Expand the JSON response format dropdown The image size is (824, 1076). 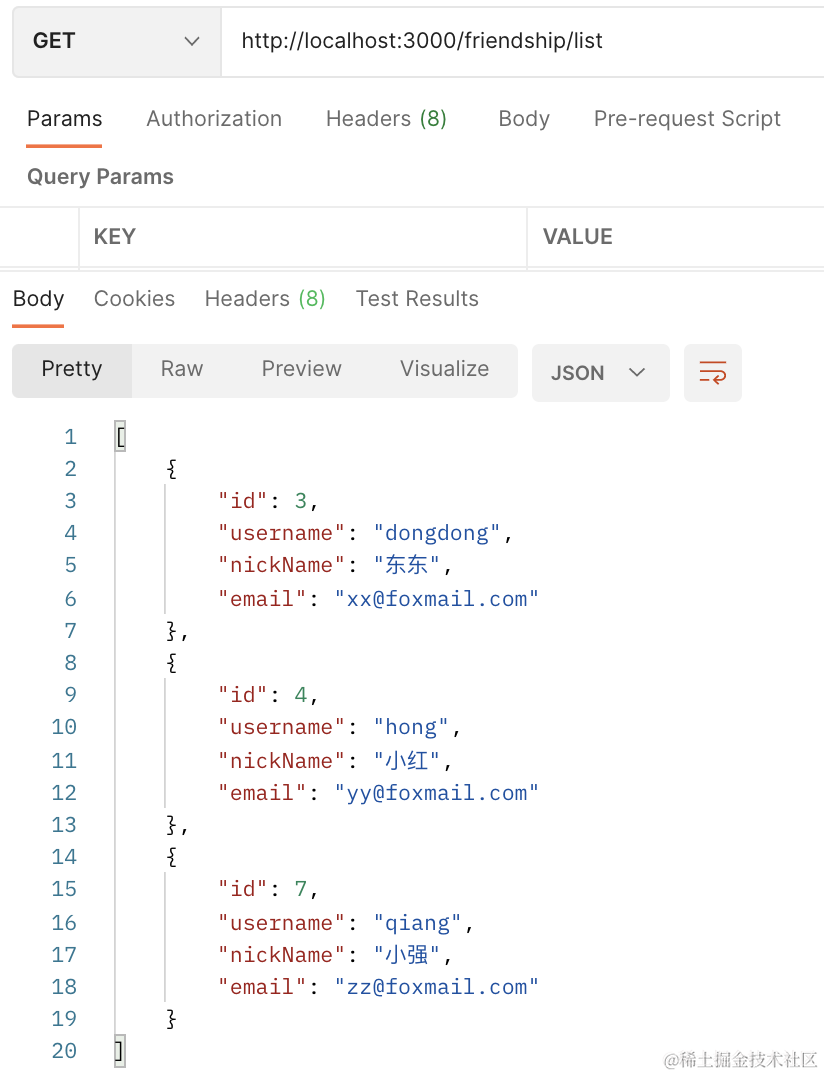point(600,373)
